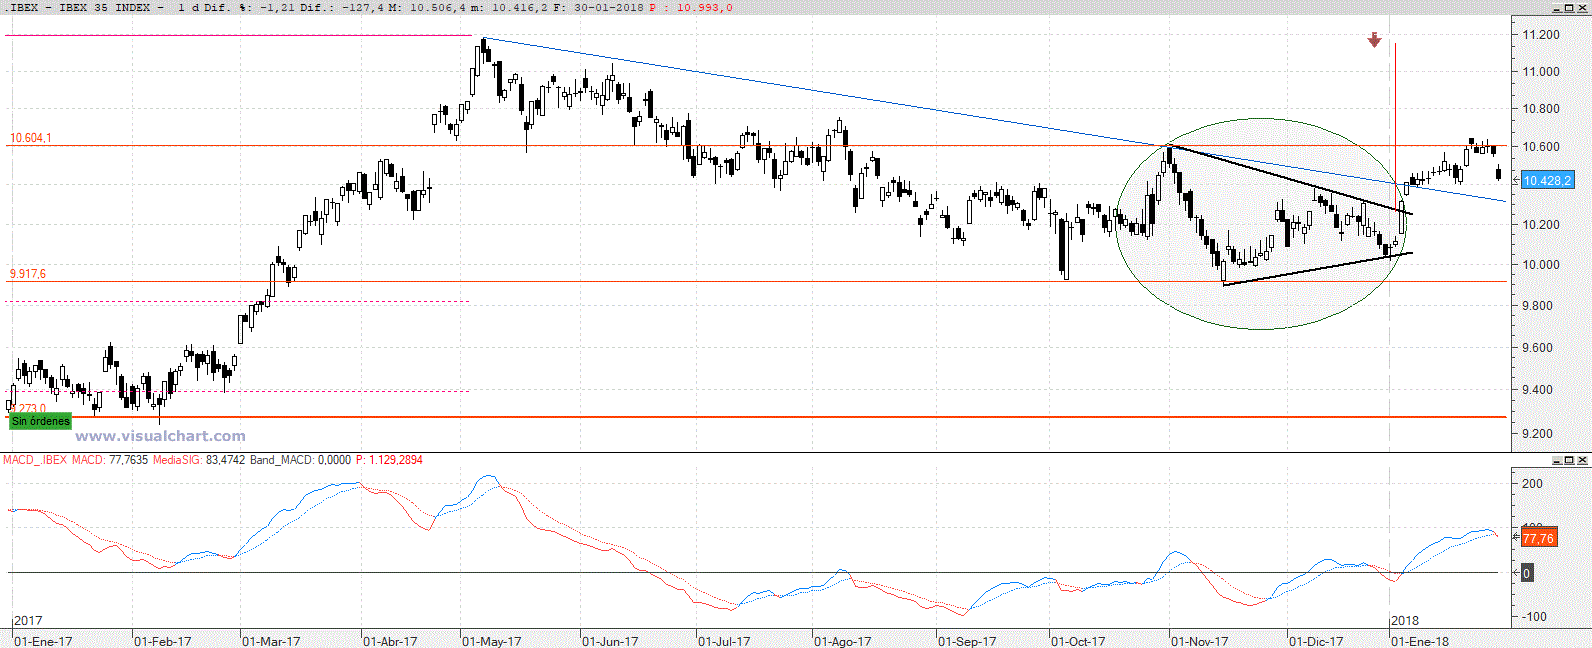Select the blue 10.428,2 current price tag

[1547, 180]
